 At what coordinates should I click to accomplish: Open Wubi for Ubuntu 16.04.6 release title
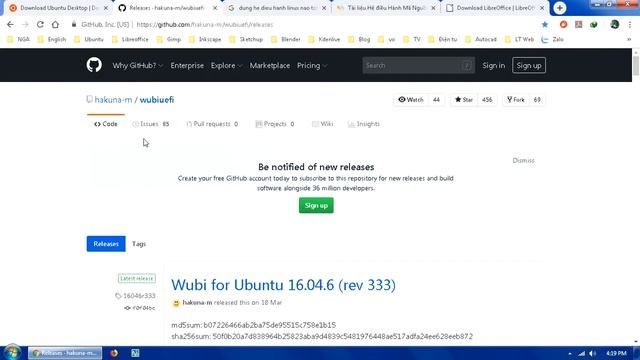click(x=283, y=284)
